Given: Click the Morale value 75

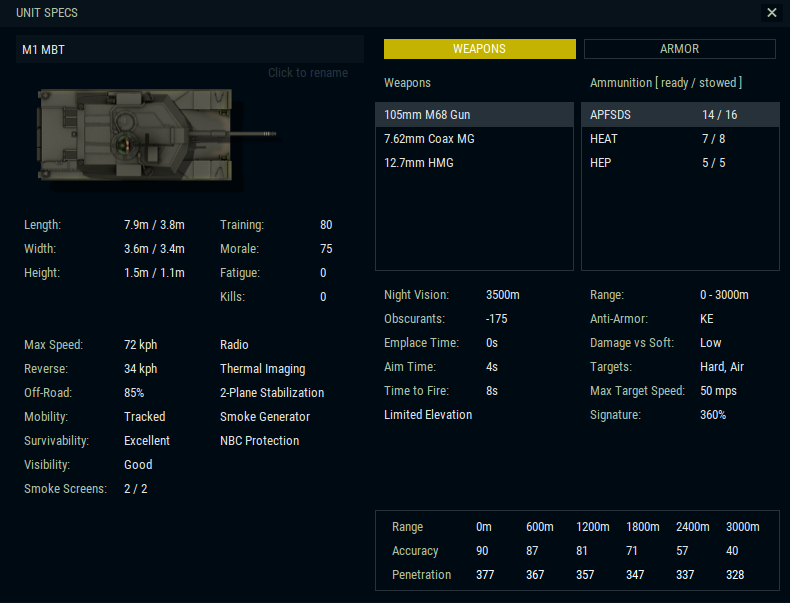Looking at the screenshot, I should tap(326, 249).
